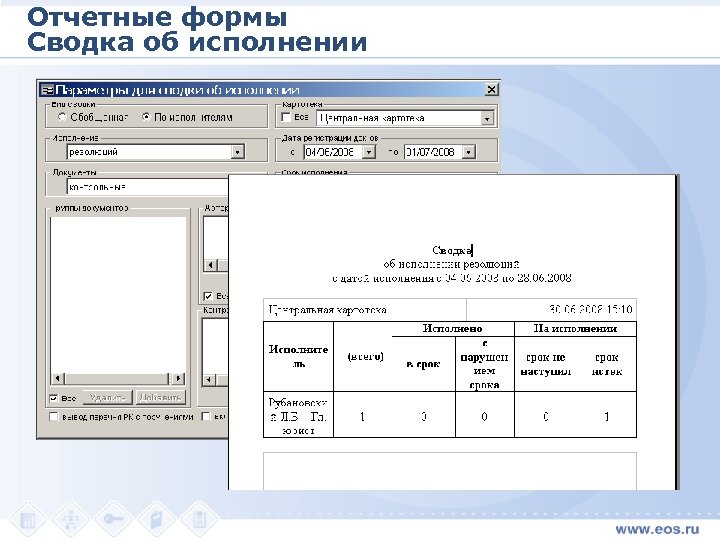Click inside the empty Группы документов list
720x540 pixels.
pyautogui.click(x=118, y=294)
